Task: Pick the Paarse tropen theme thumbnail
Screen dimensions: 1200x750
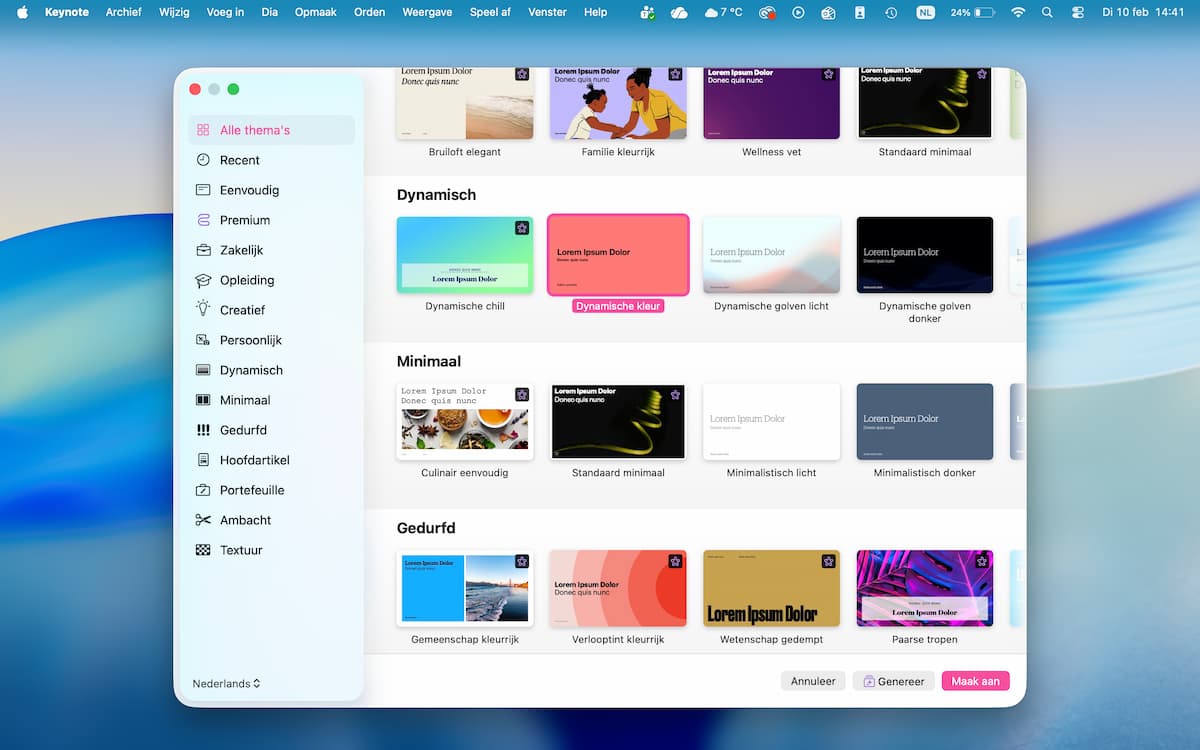Action: tap(925, 588)
